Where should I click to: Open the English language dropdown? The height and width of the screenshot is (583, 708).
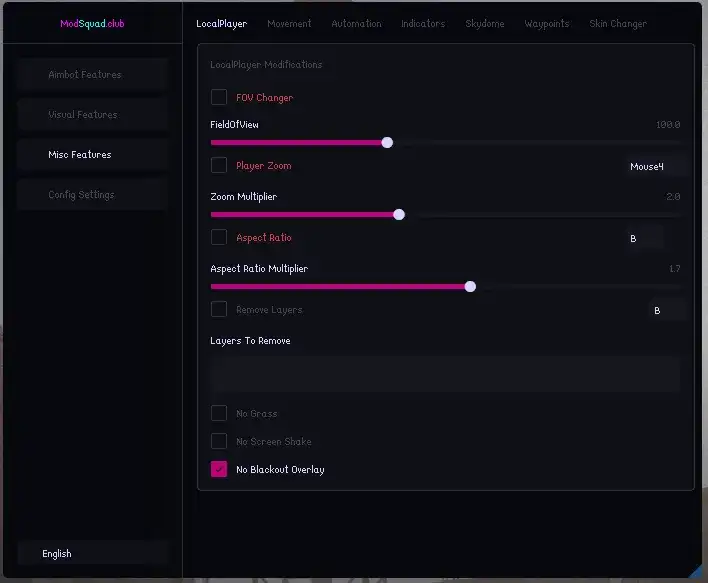[93, 554]
